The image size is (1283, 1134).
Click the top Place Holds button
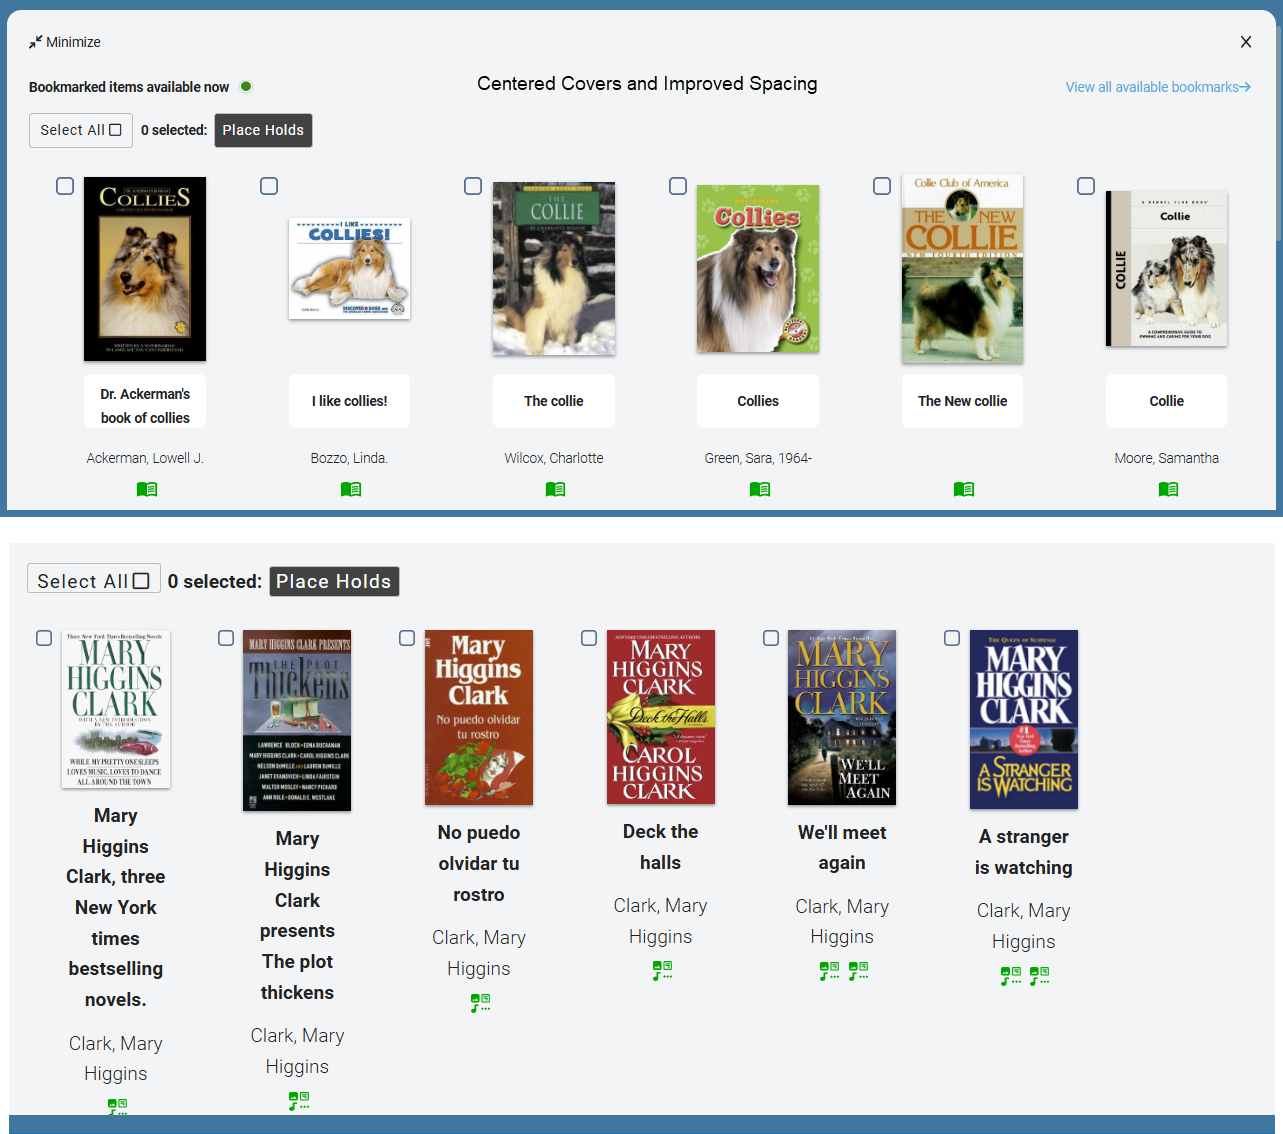(x=263, y=130)
